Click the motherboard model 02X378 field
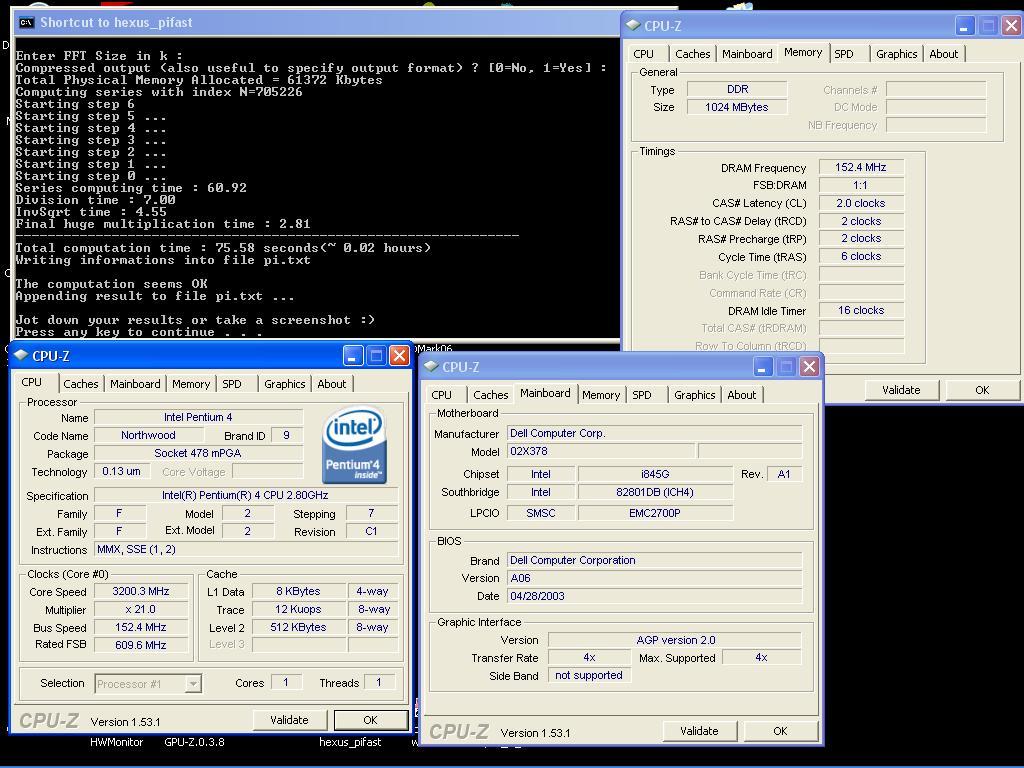Screen dimensions: 1024x768 click(600, 451)
